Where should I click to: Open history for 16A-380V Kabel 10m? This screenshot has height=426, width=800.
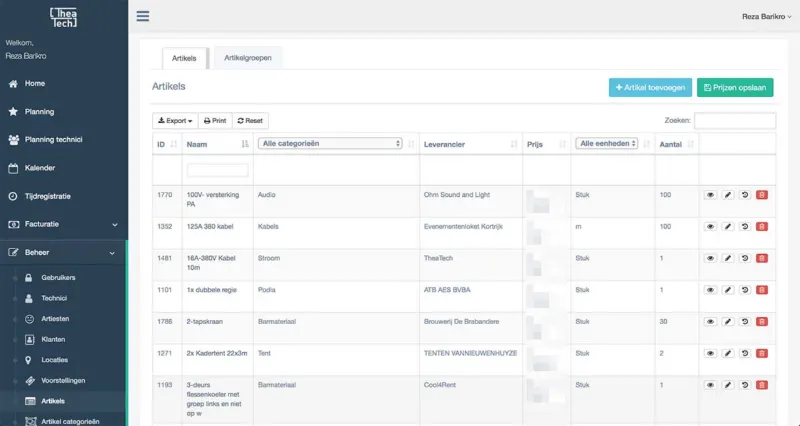click(x=744, y=258)
